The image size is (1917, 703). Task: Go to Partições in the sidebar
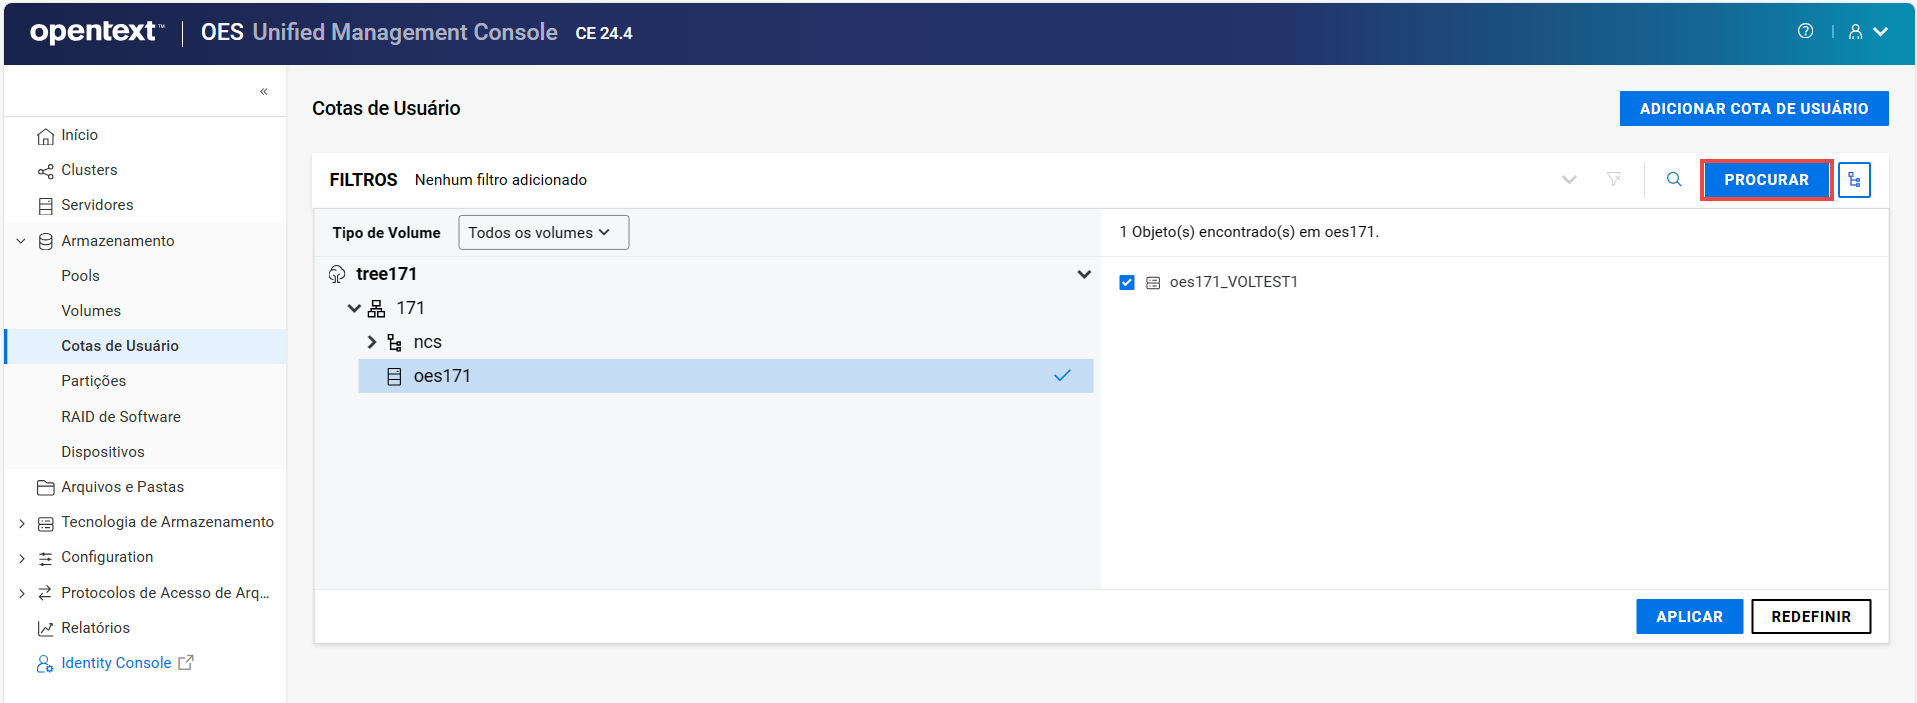[93, 381]
